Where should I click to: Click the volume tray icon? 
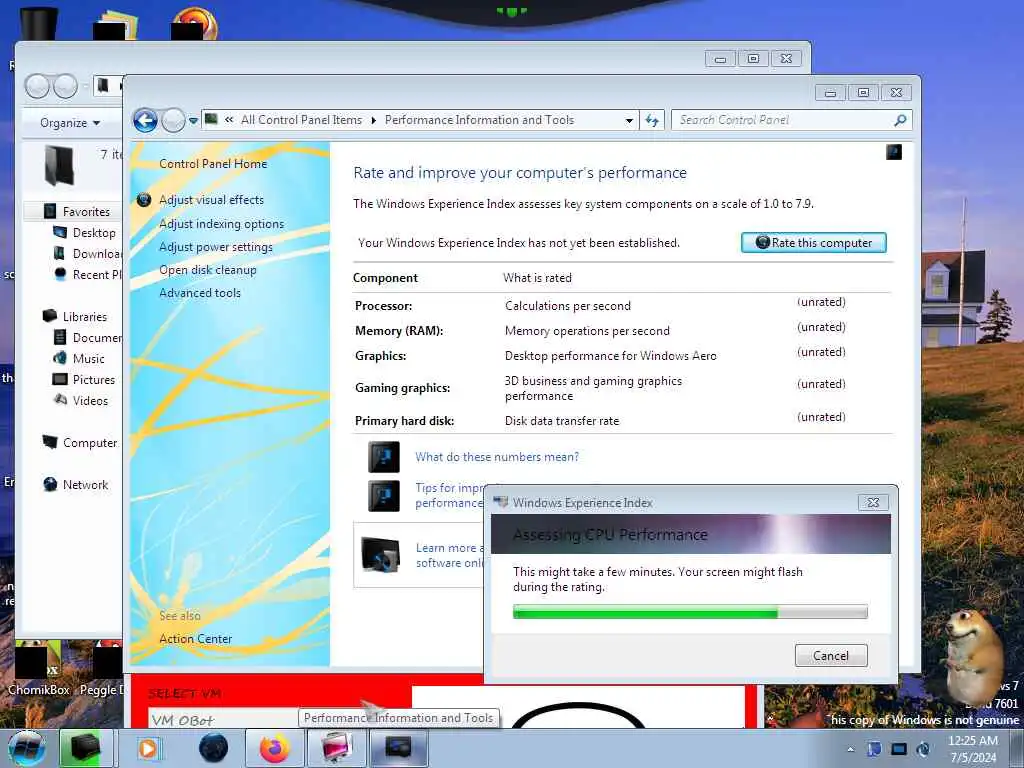(923, 749)
